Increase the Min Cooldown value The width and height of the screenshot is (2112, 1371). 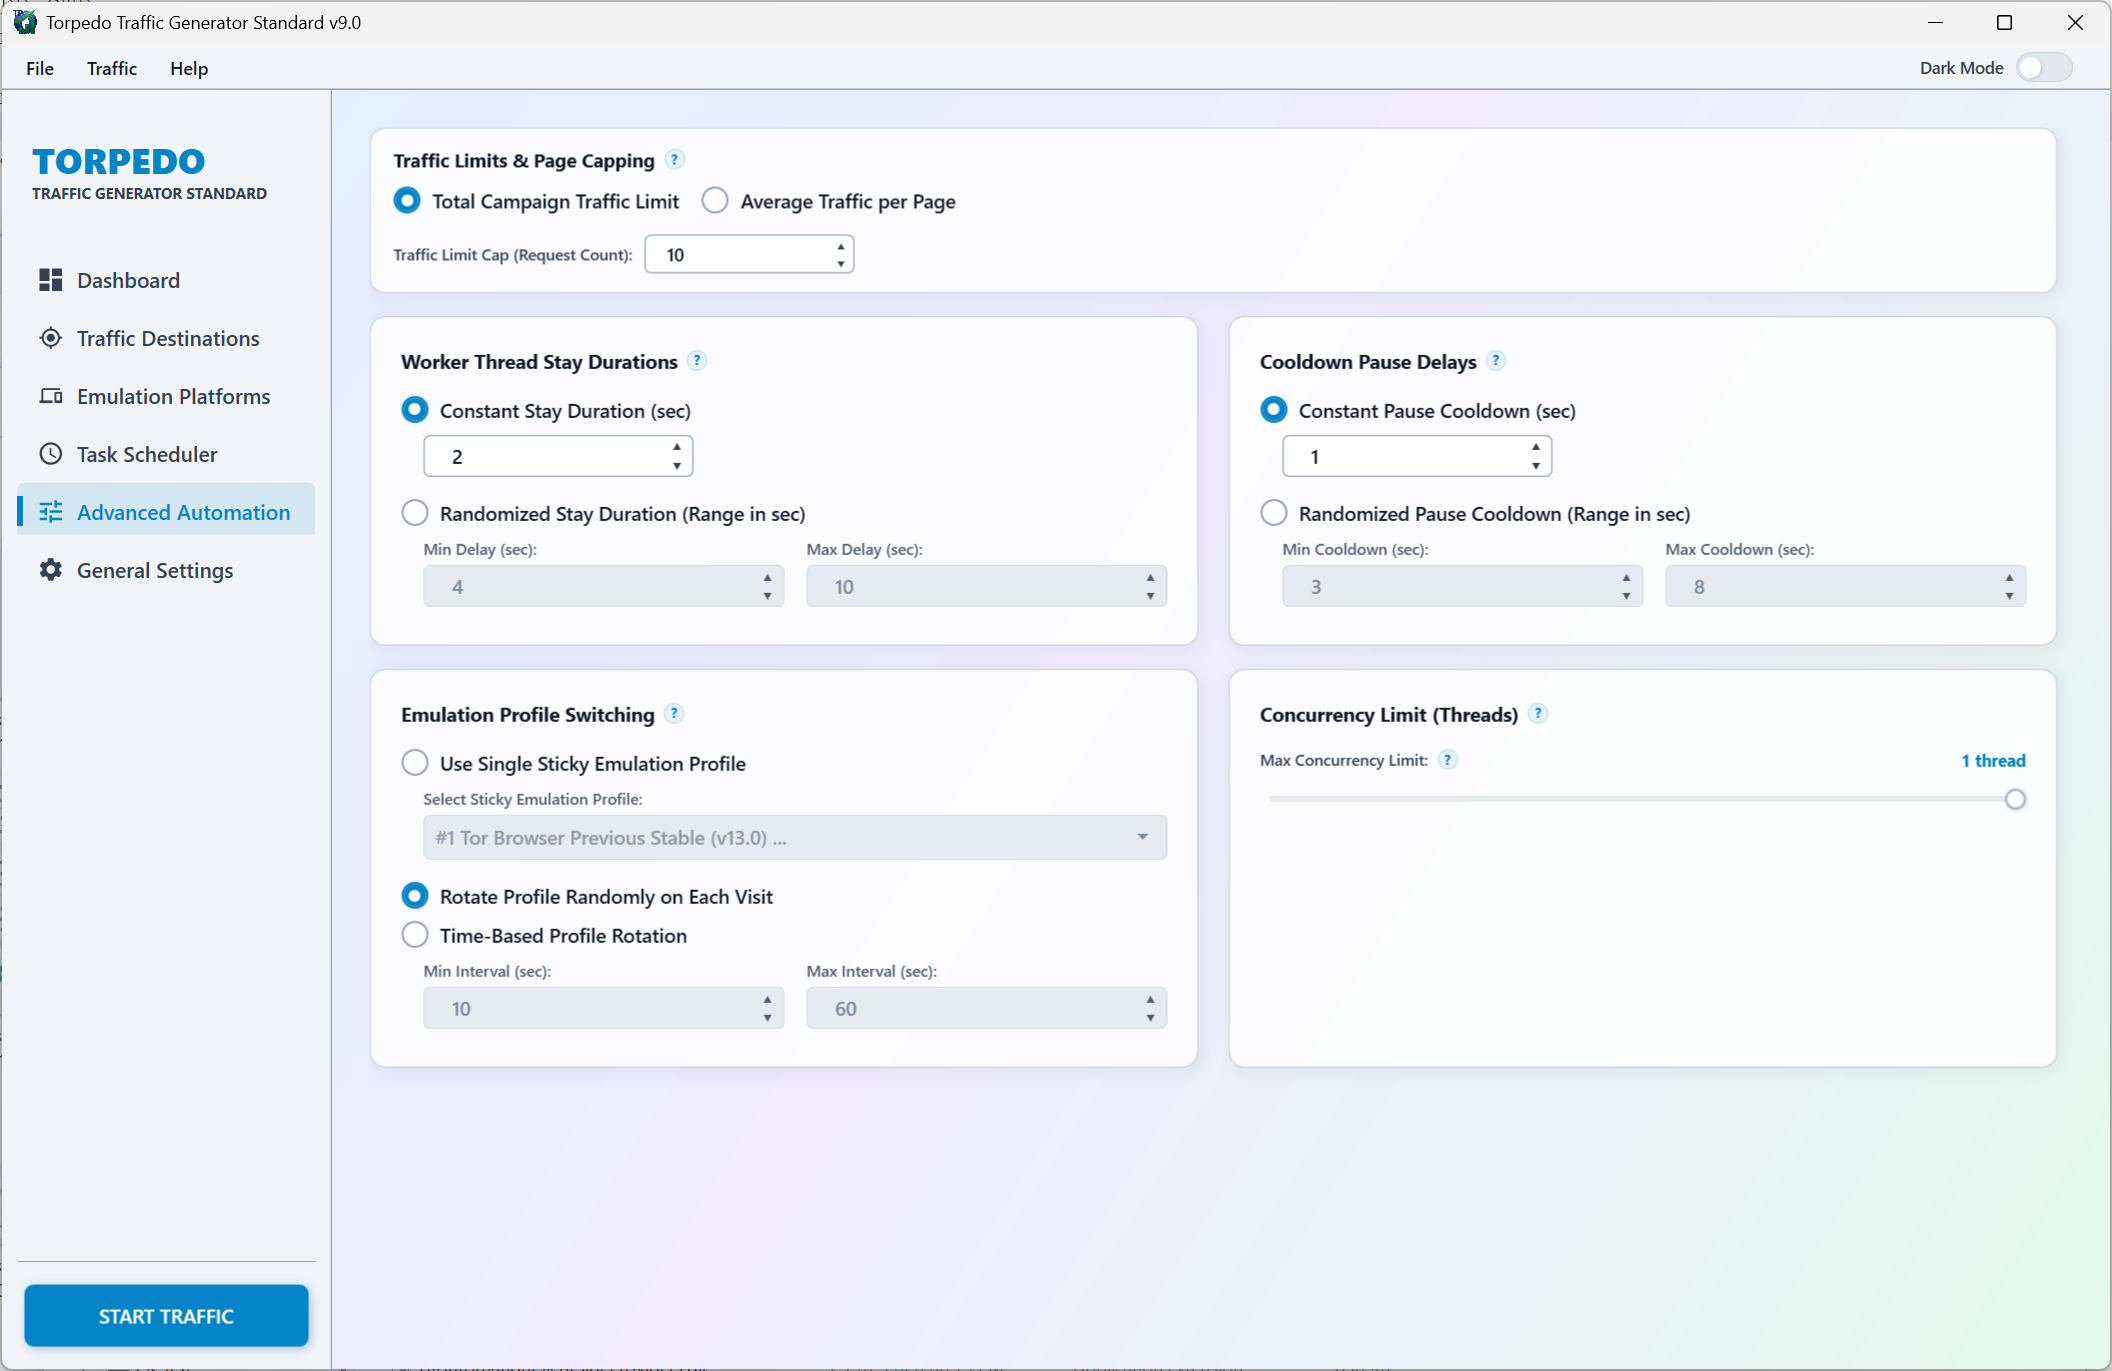tap(1627, 578)
